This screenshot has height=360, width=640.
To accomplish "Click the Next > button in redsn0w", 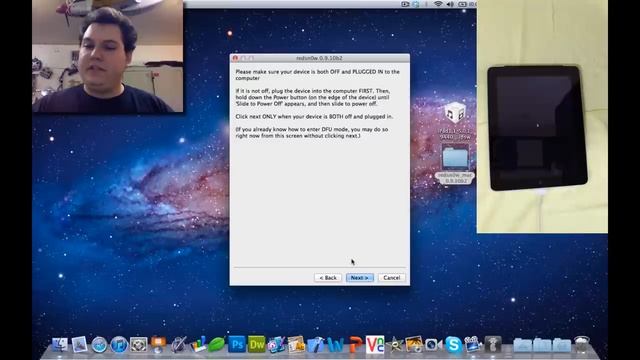I will (360, 278).
